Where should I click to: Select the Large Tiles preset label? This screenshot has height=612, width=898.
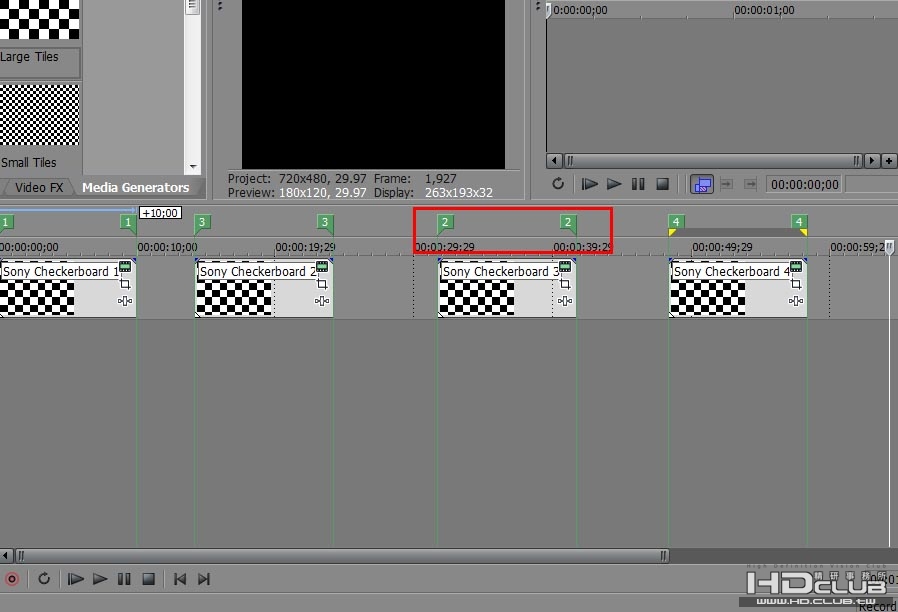[30, 57]
